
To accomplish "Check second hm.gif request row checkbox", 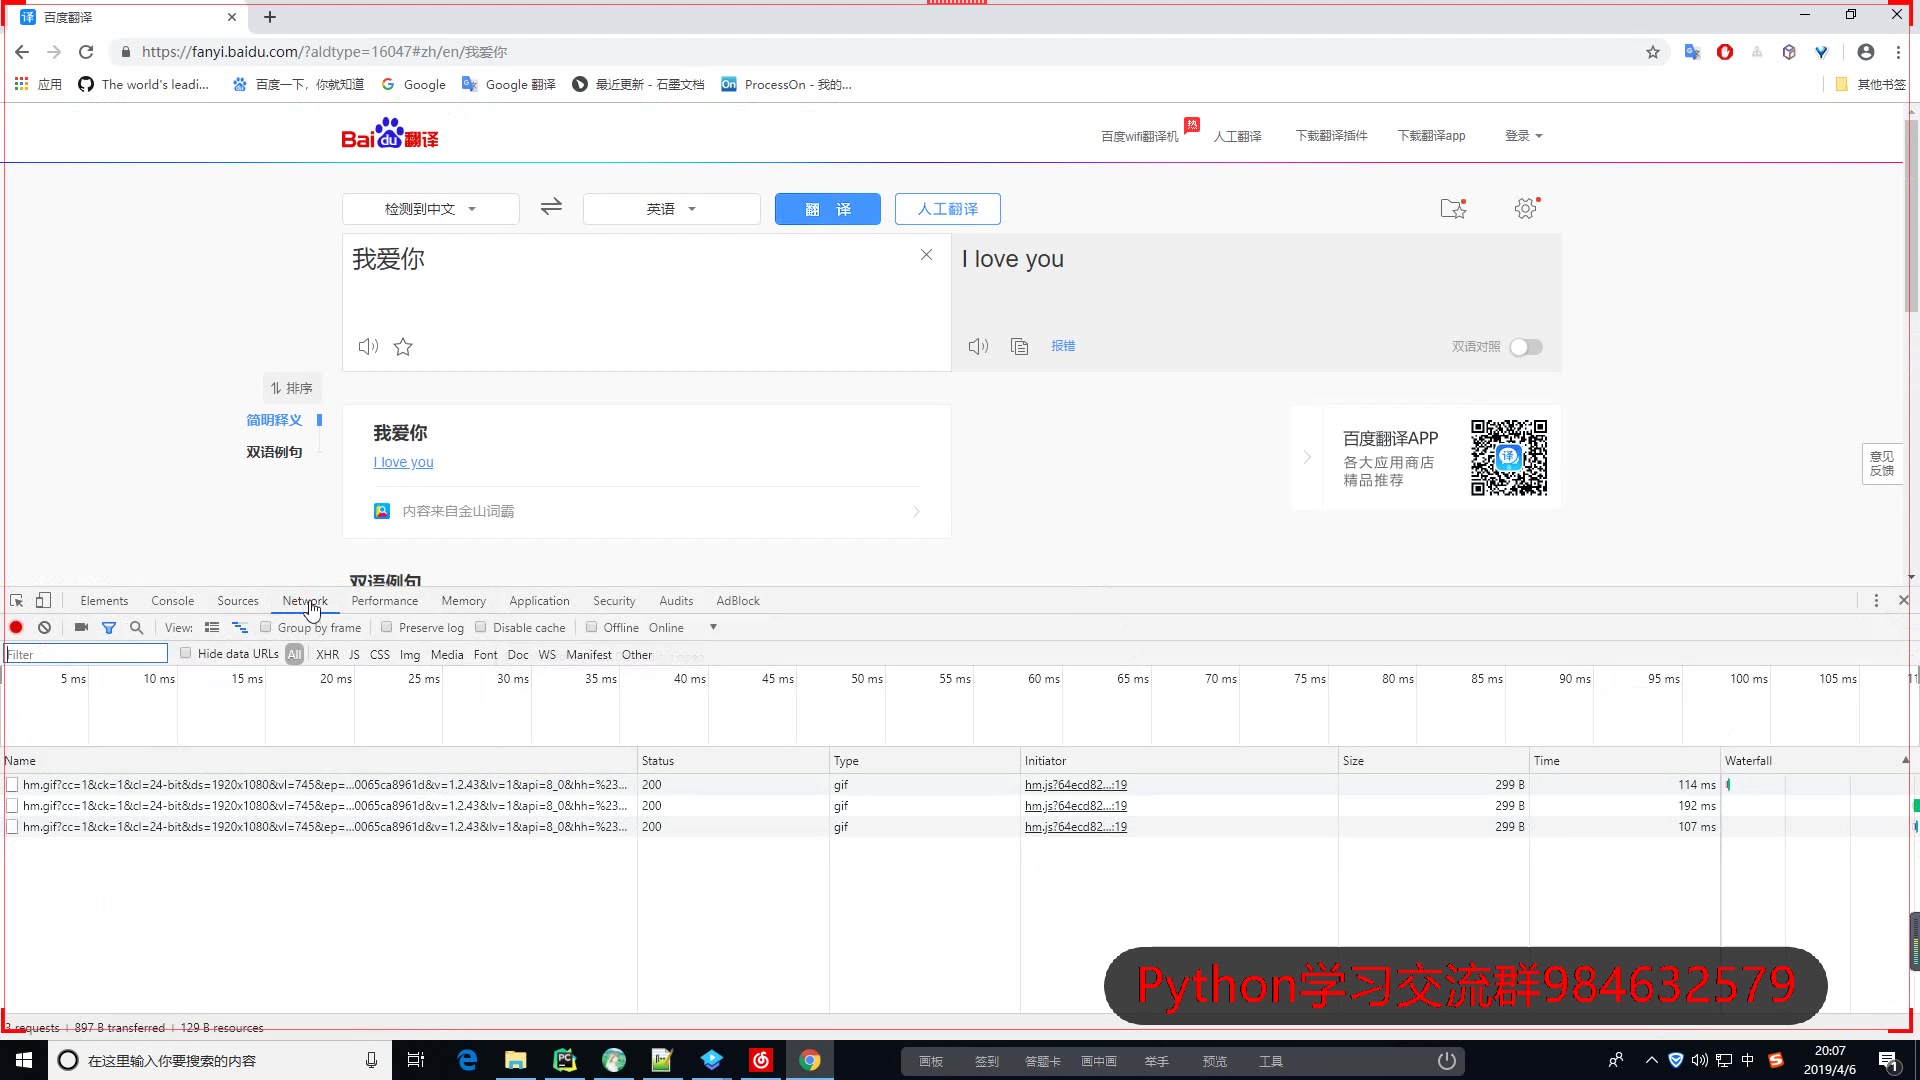I will tap(12, 806).
